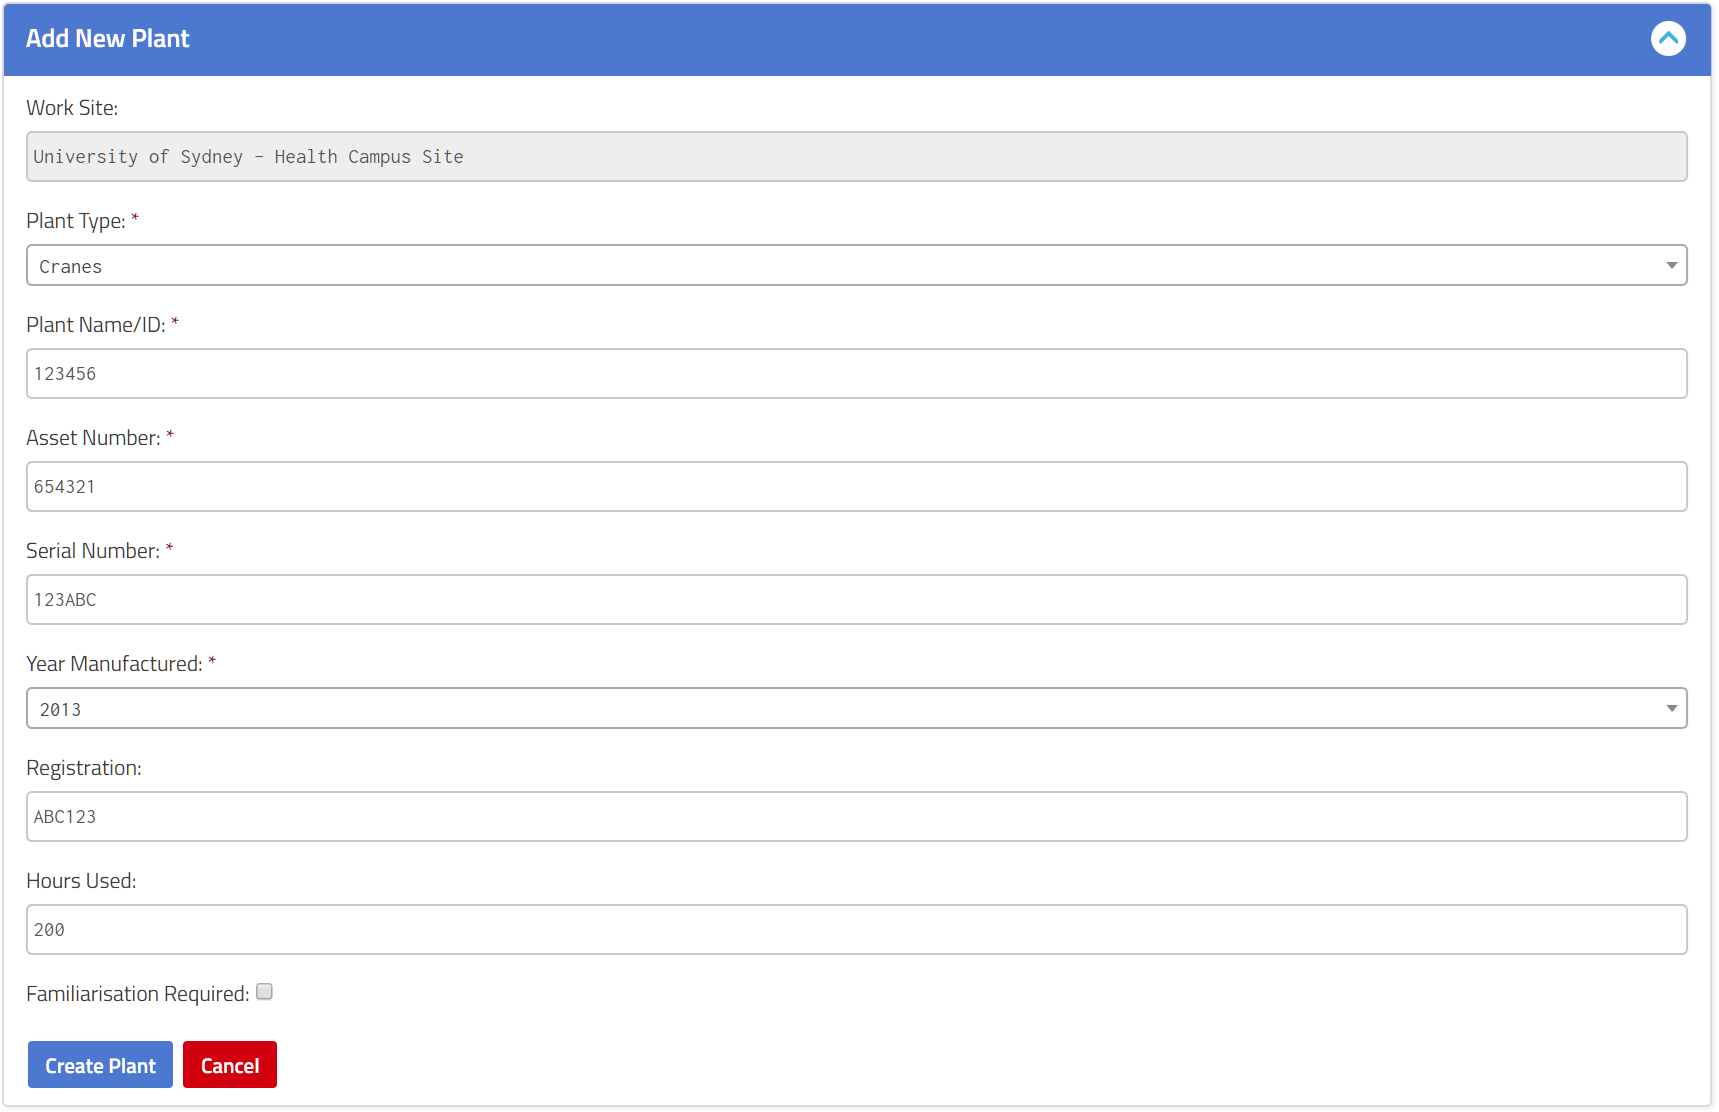
Task: Click the Work Site label
Action: click(x=72, y=108)
